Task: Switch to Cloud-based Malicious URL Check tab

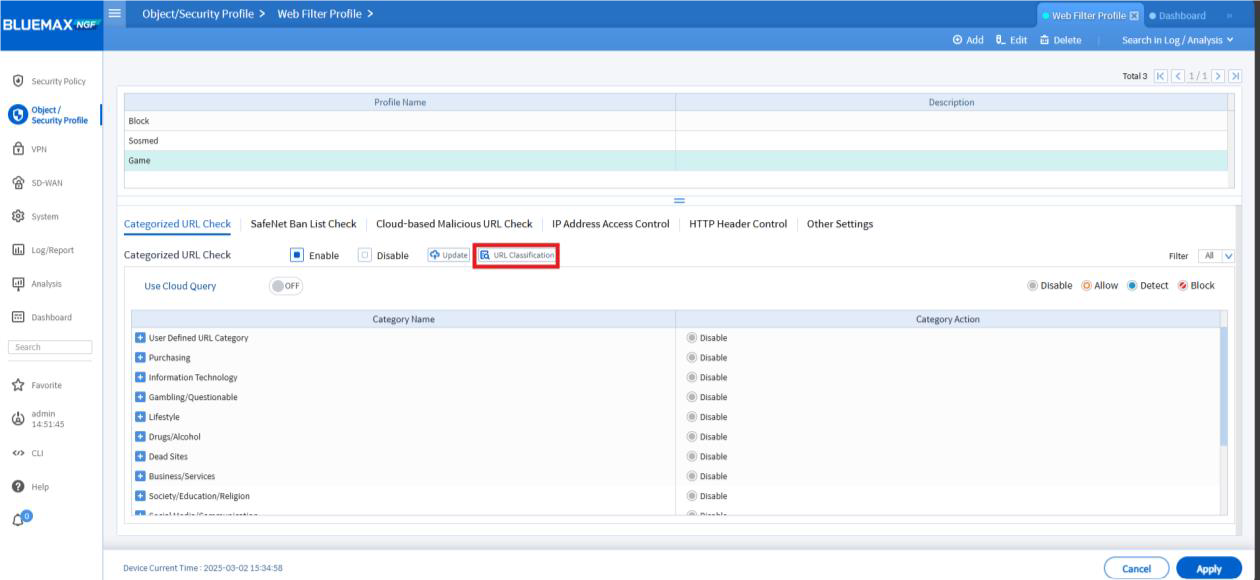Action: (454, 224)
